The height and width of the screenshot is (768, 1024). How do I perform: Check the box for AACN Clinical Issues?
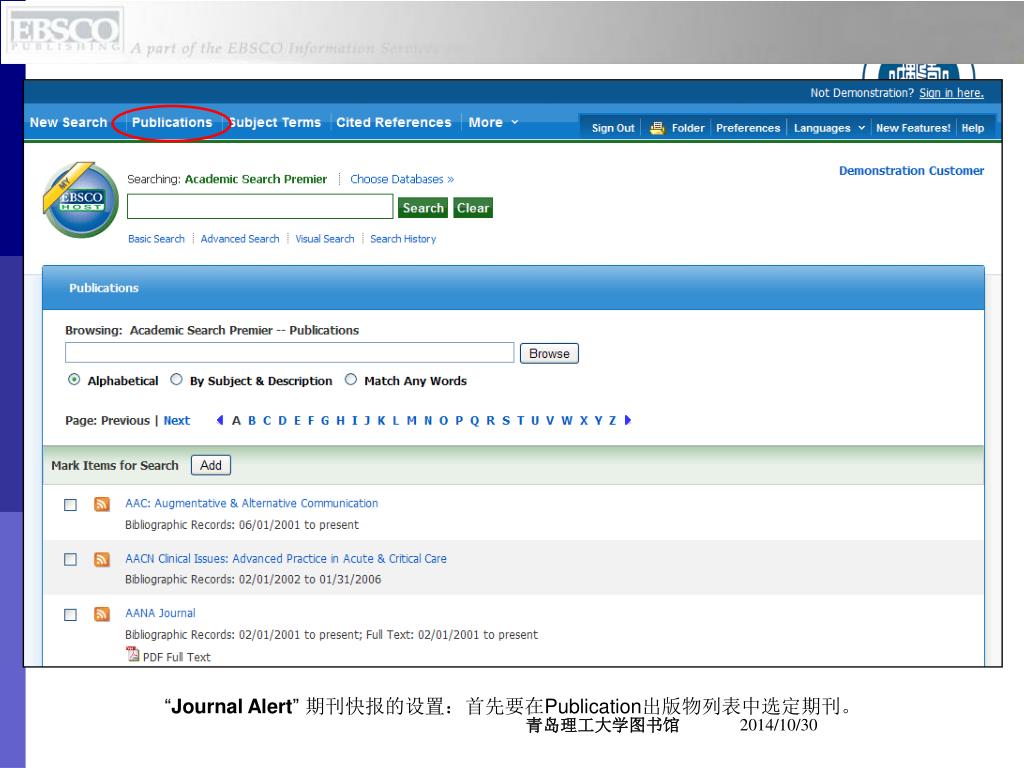[x=71, y=560]
